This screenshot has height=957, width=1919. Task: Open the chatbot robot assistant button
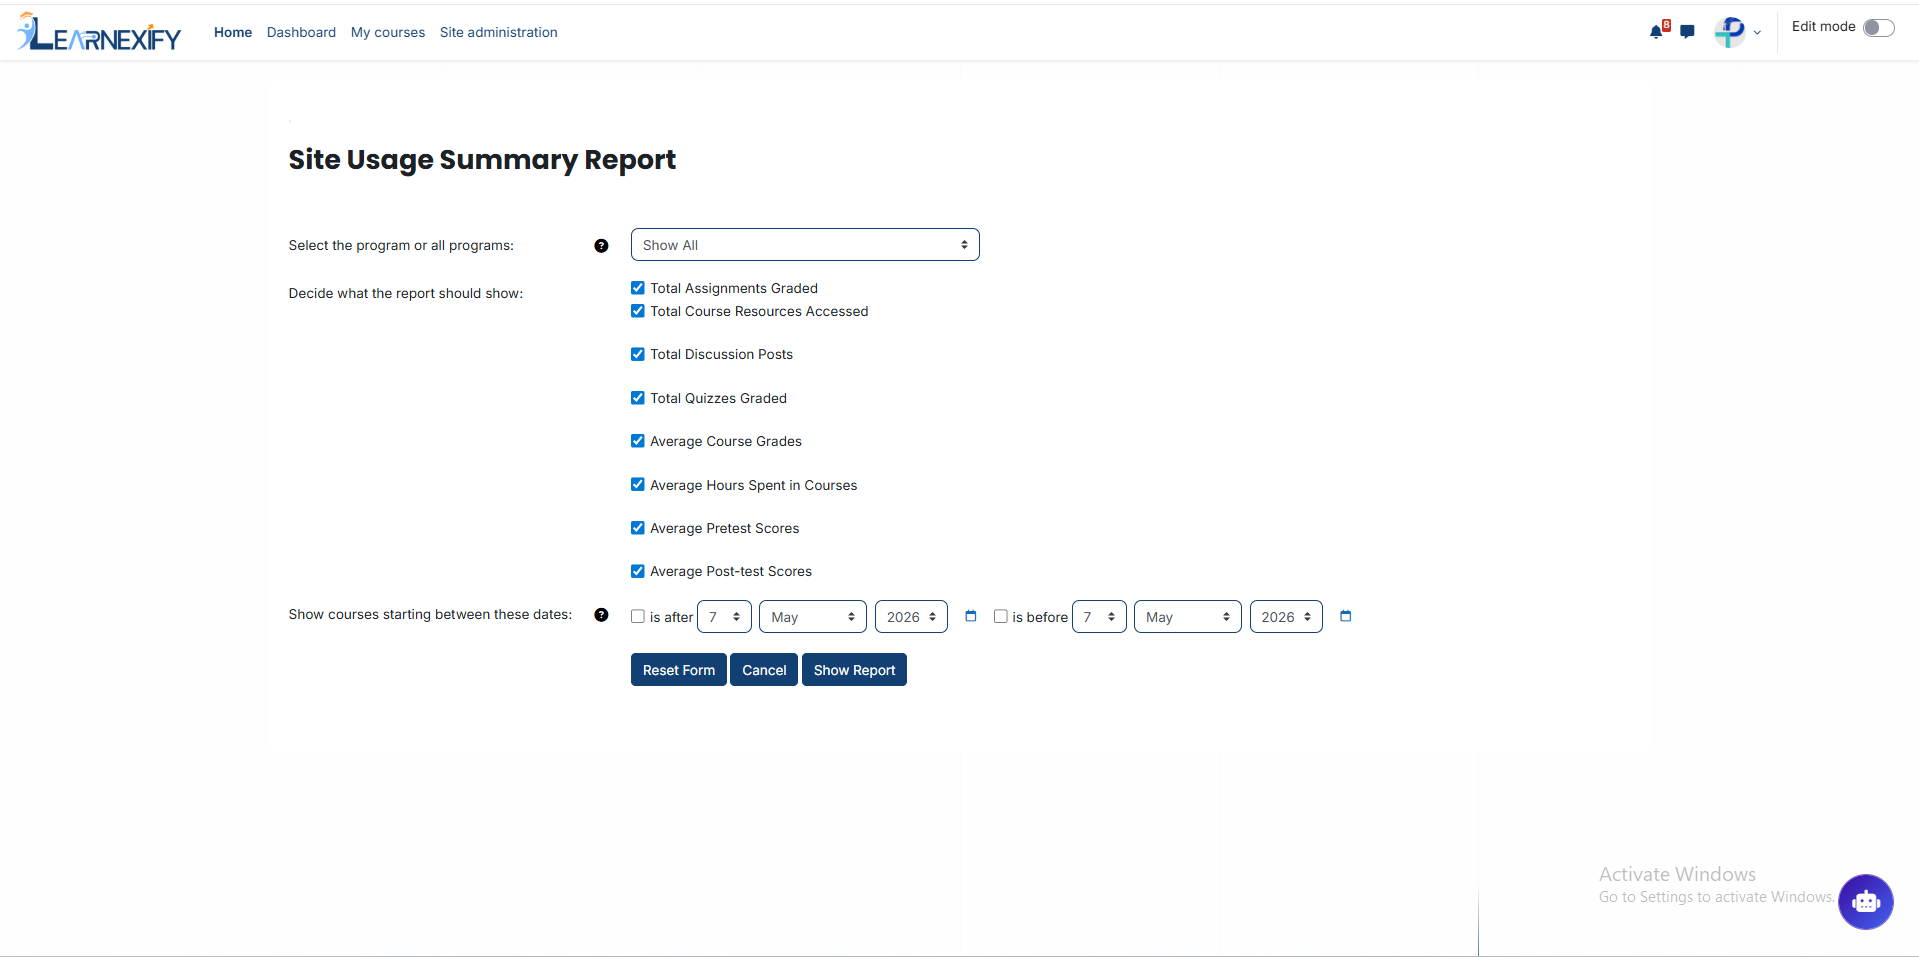coord(1865,902)
